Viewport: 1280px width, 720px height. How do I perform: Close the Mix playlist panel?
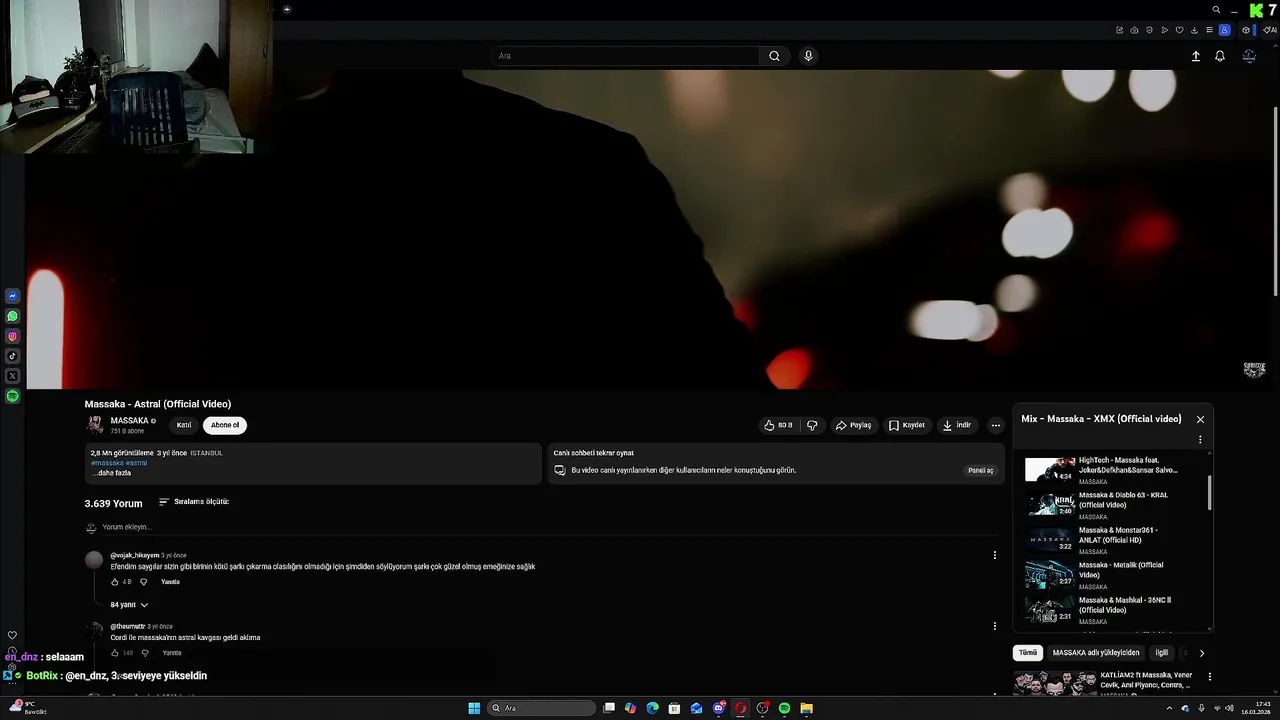pos(1200,420)
